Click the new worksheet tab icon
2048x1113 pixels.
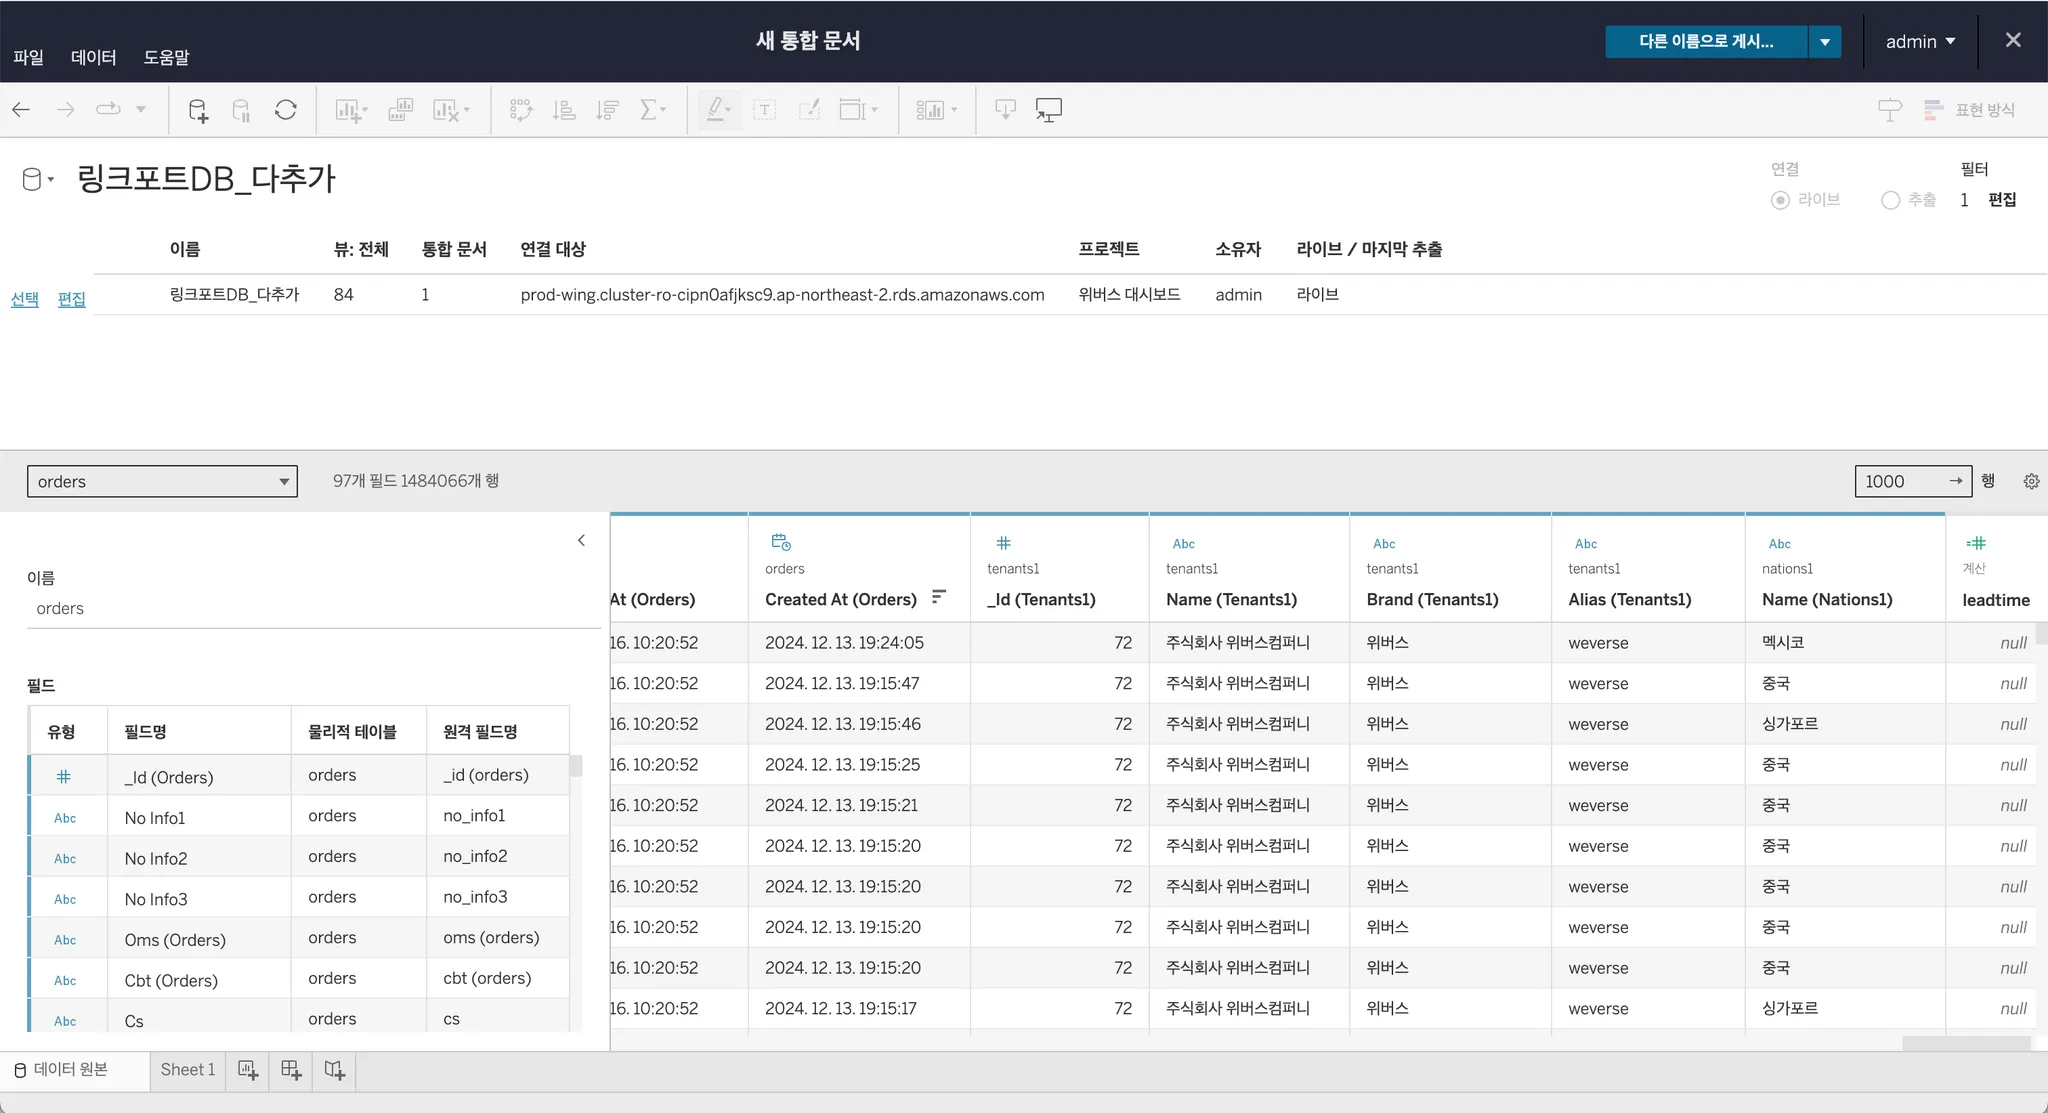[248, 1071]
